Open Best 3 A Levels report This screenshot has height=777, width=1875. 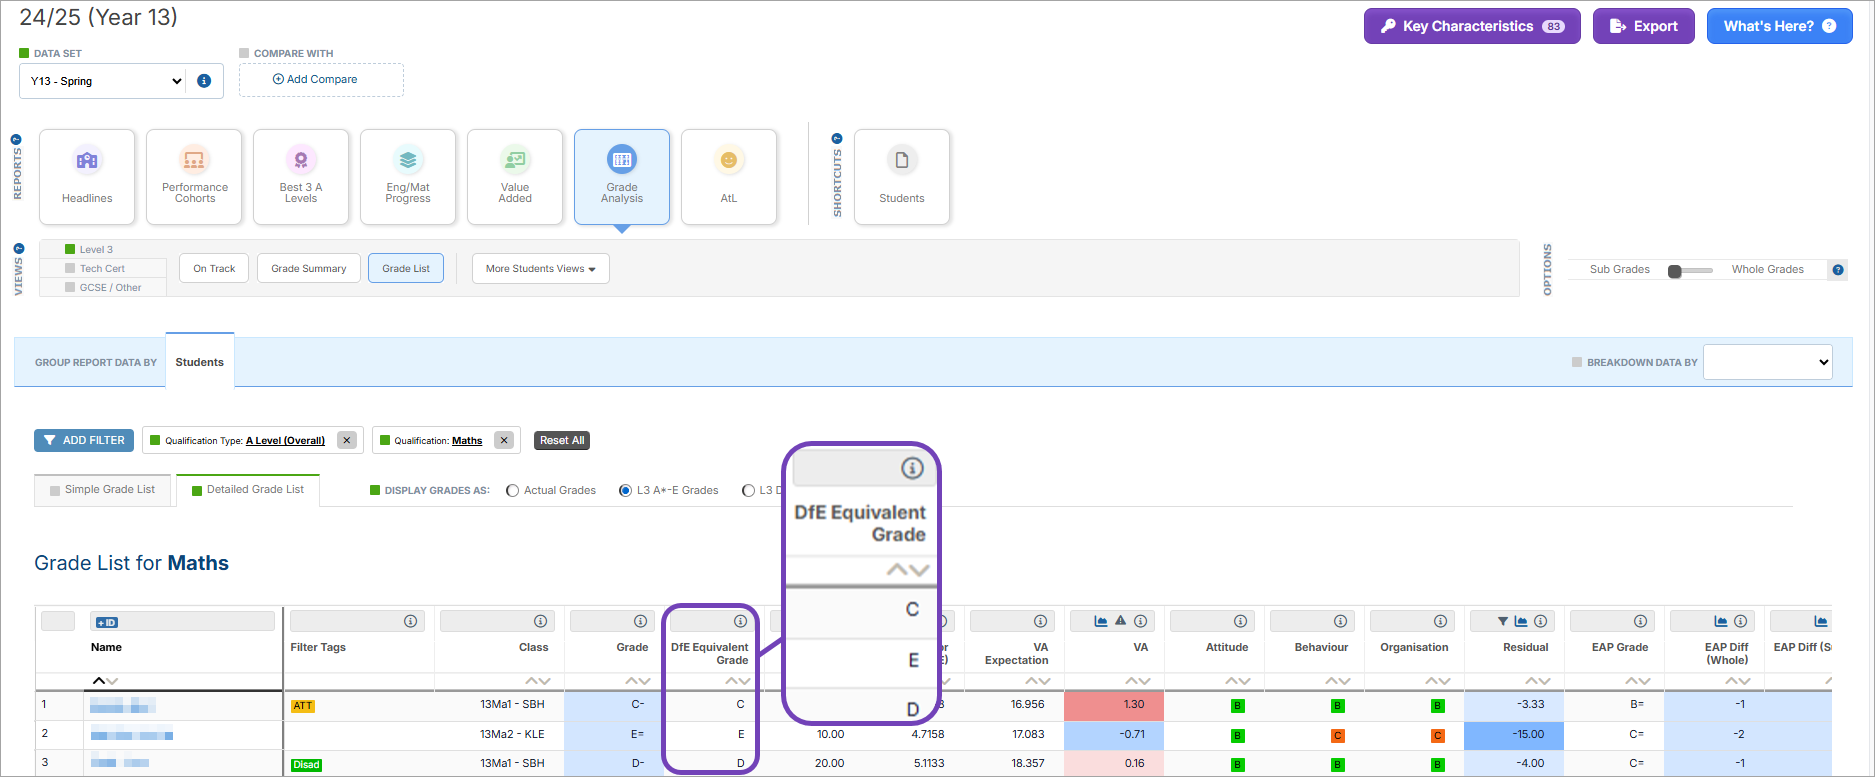pyautogui.click(x=301, y=176)
